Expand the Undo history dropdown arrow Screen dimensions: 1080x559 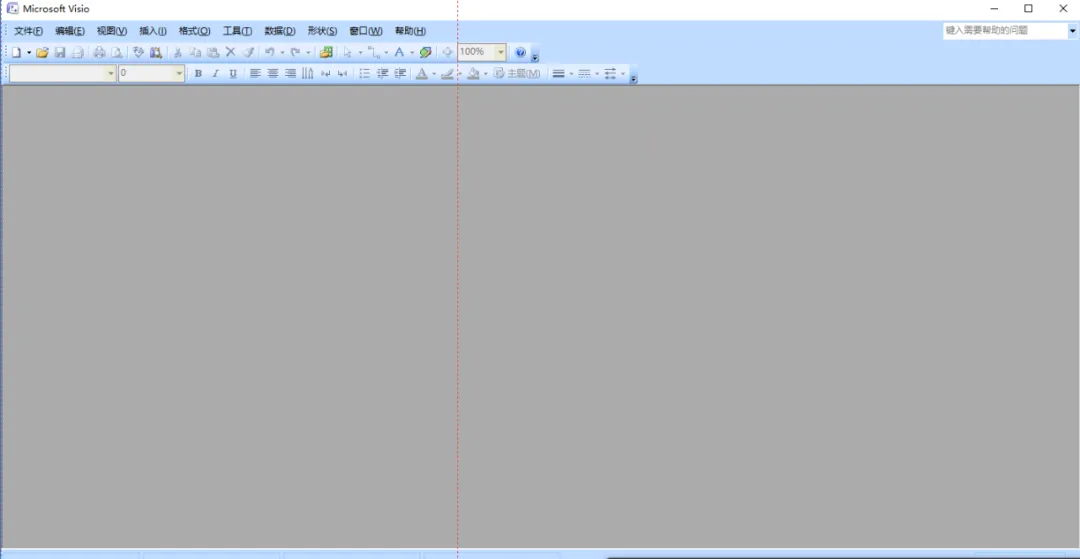(282, 52)
